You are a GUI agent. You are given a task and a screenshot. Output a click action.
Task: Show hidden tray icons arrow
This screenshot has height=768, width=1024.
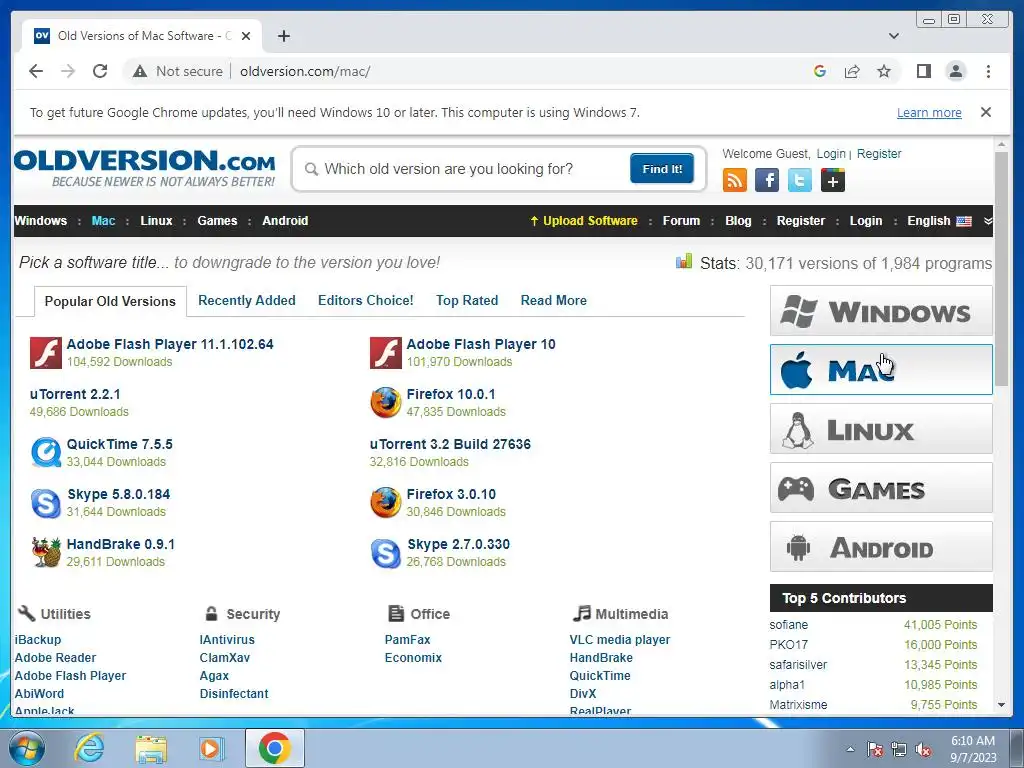pos(850,749)
